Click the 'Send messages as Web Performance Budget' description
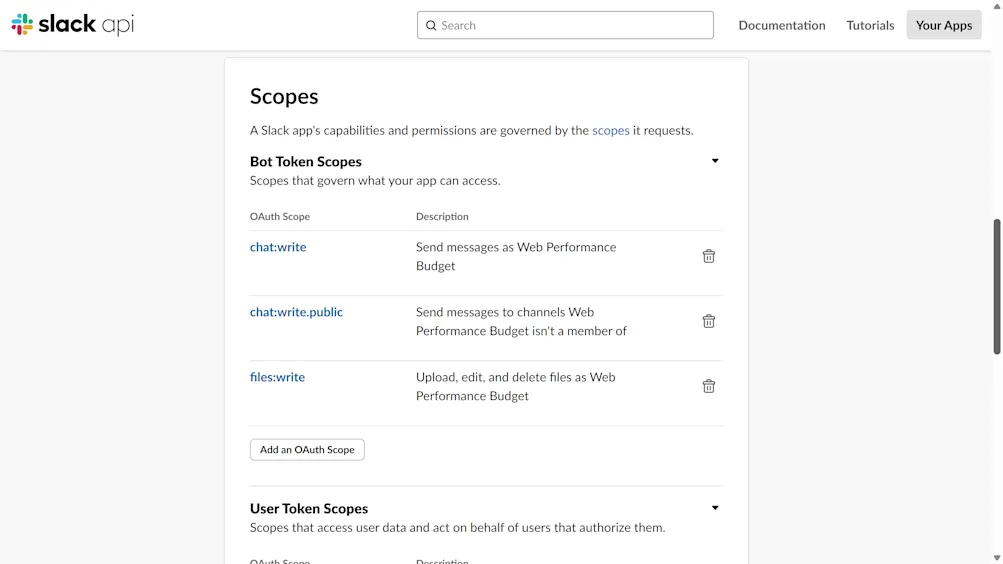 pyautogui.click(x=516, y=256)
